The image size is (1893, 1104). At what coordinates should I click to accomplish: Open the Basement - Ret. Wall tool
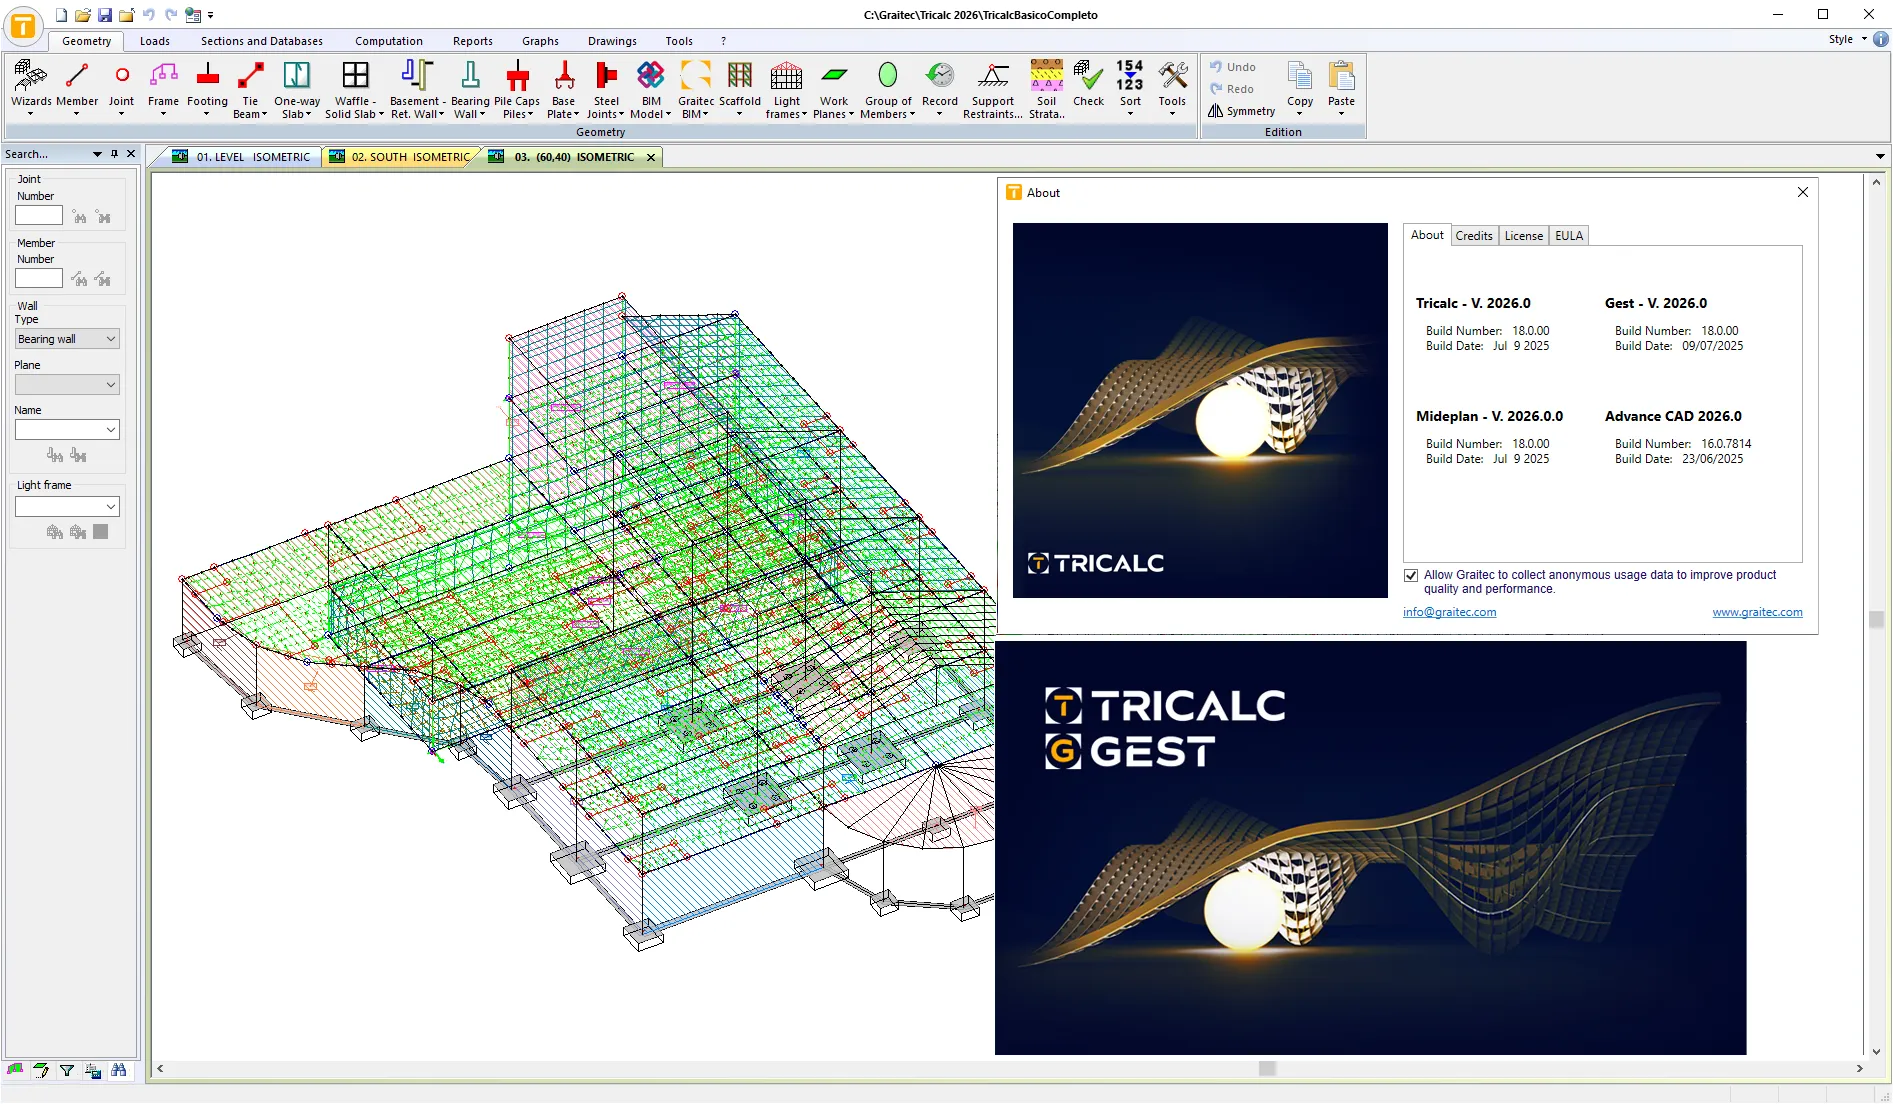(x=417, y=88)
